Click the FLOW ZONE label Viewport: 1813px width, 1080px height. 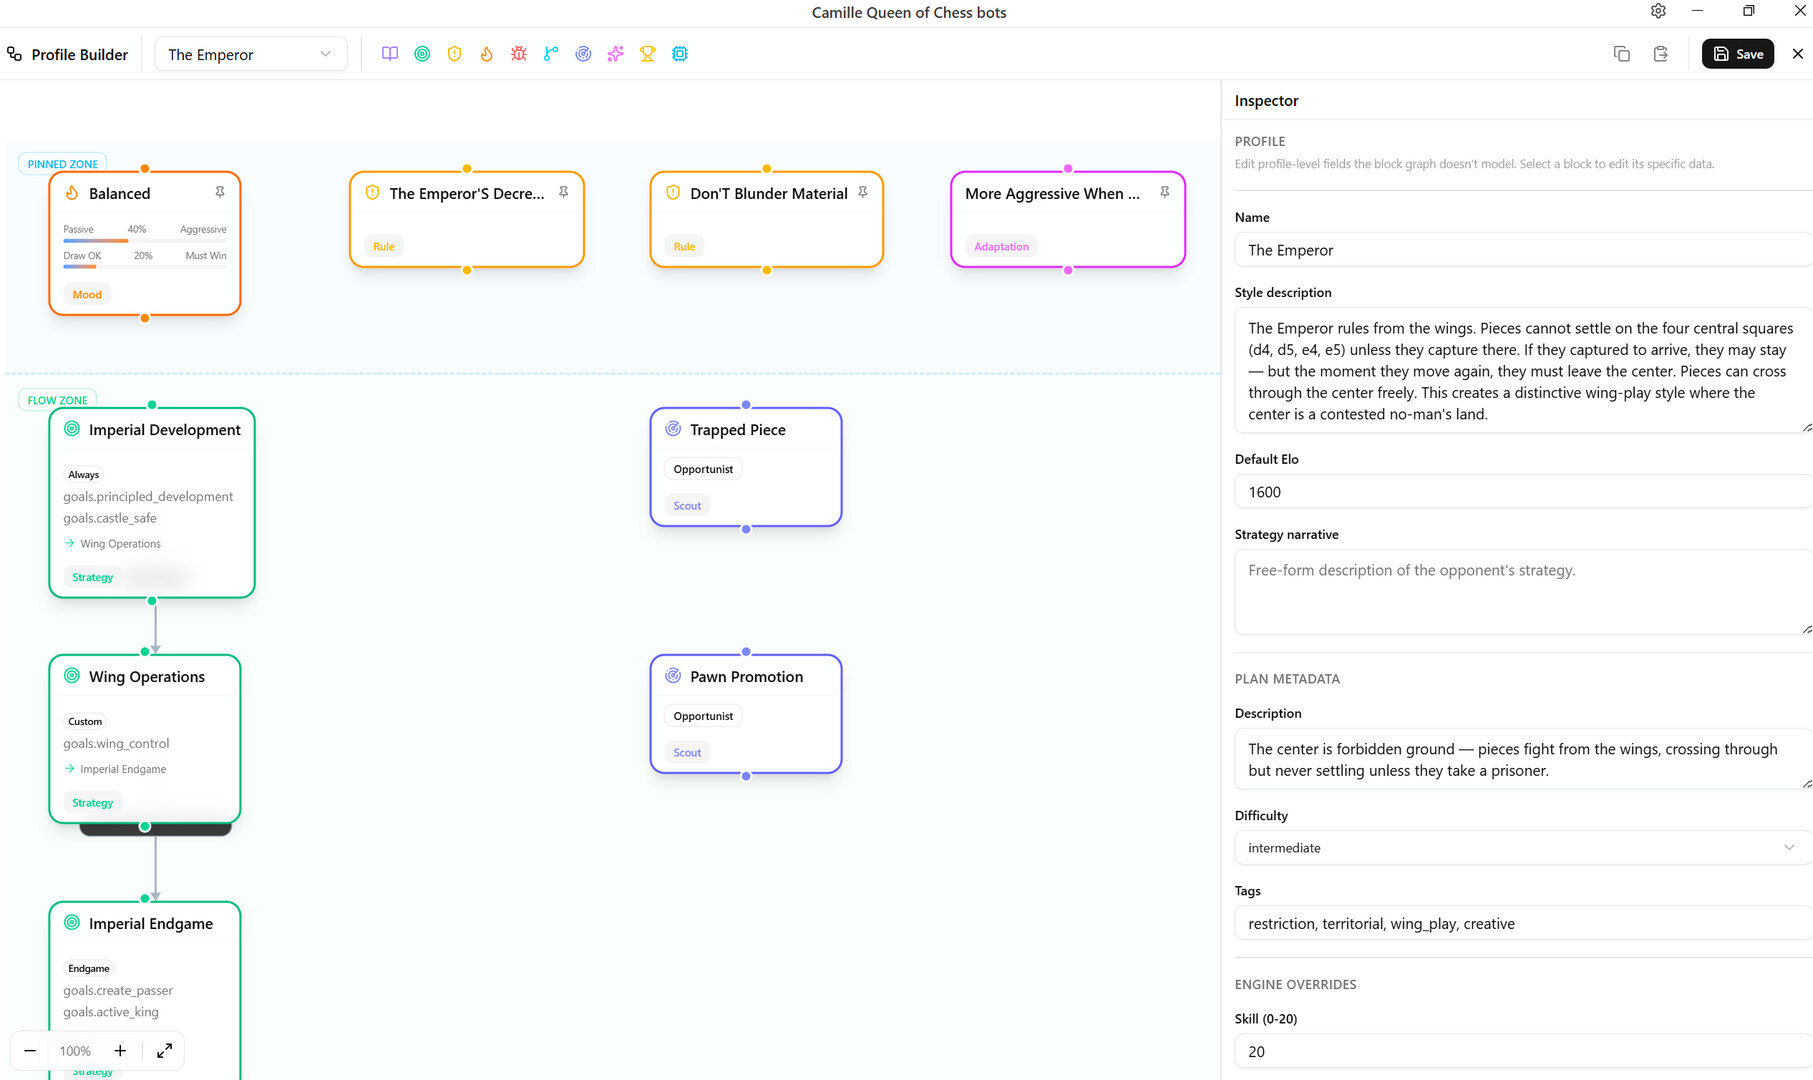point(58,400)
